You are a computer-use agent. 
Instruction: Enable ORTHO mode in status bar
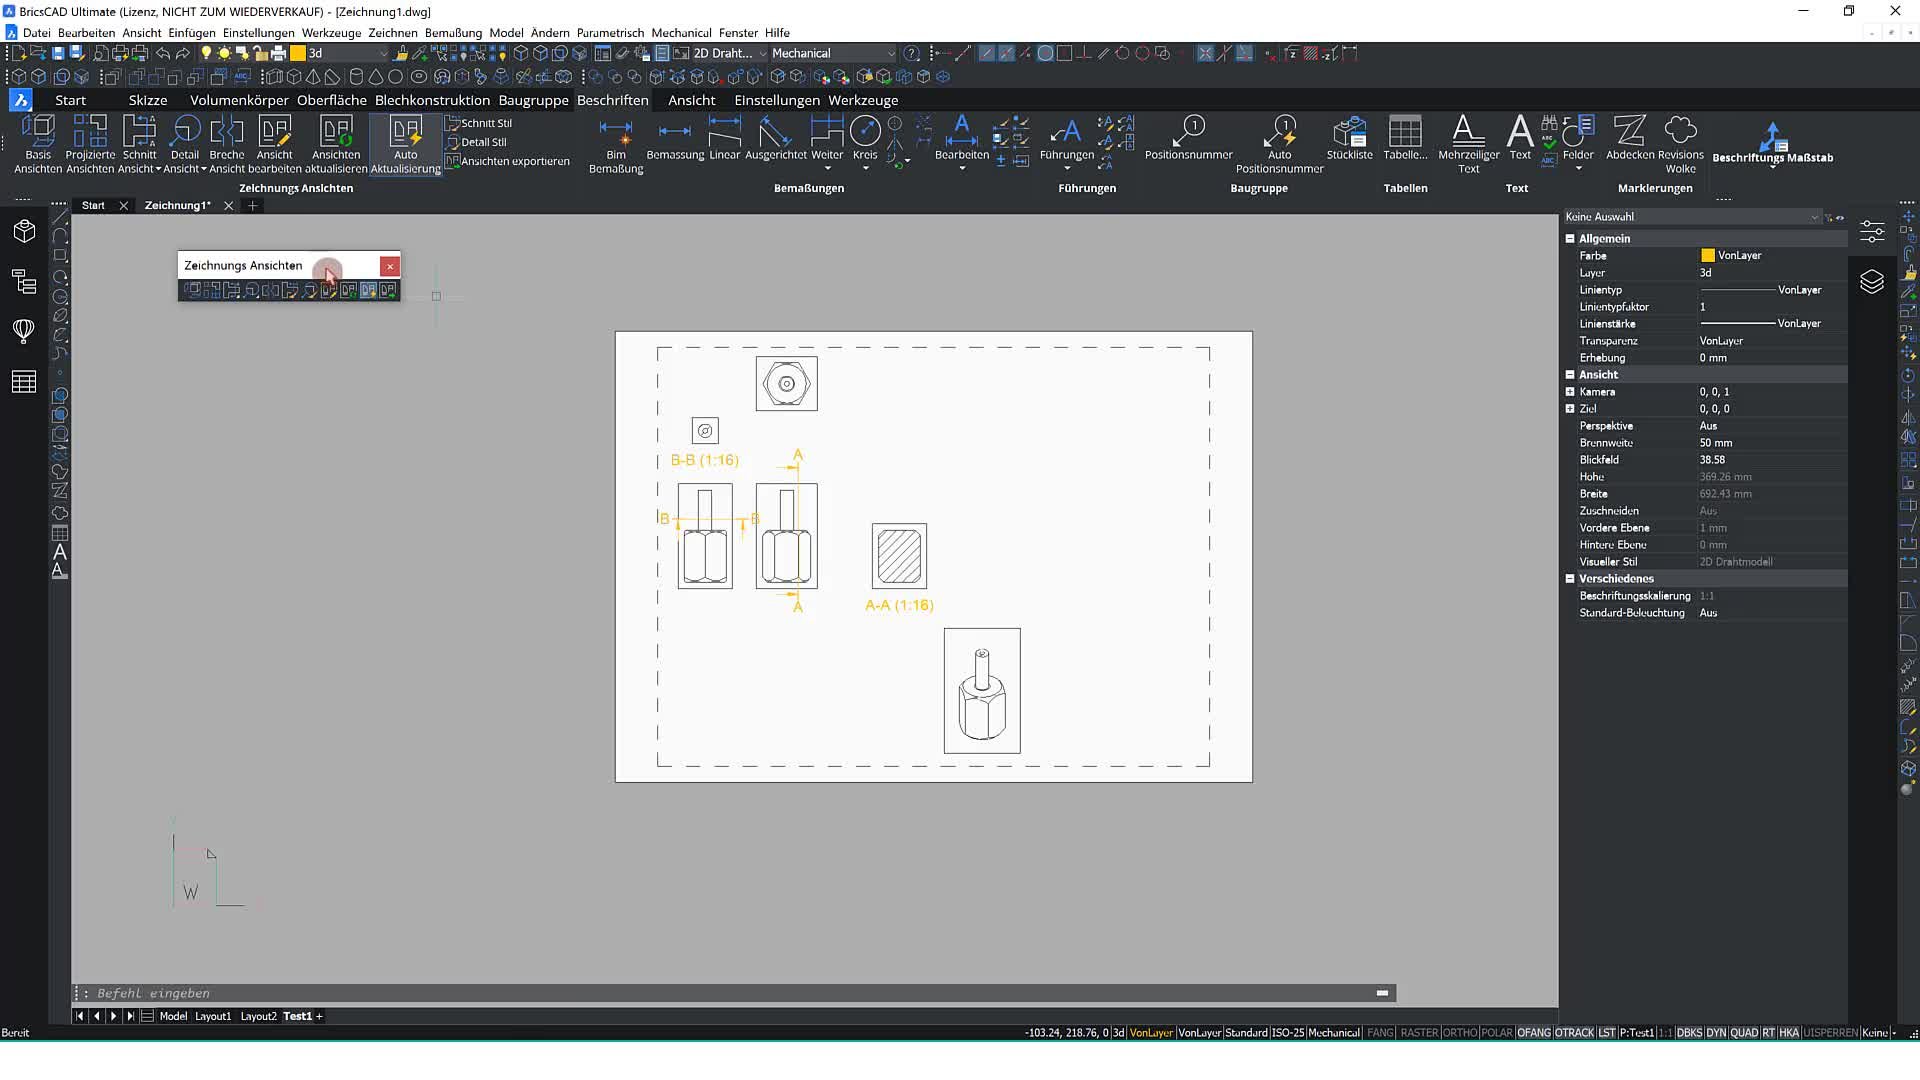pos(1460,1033)
